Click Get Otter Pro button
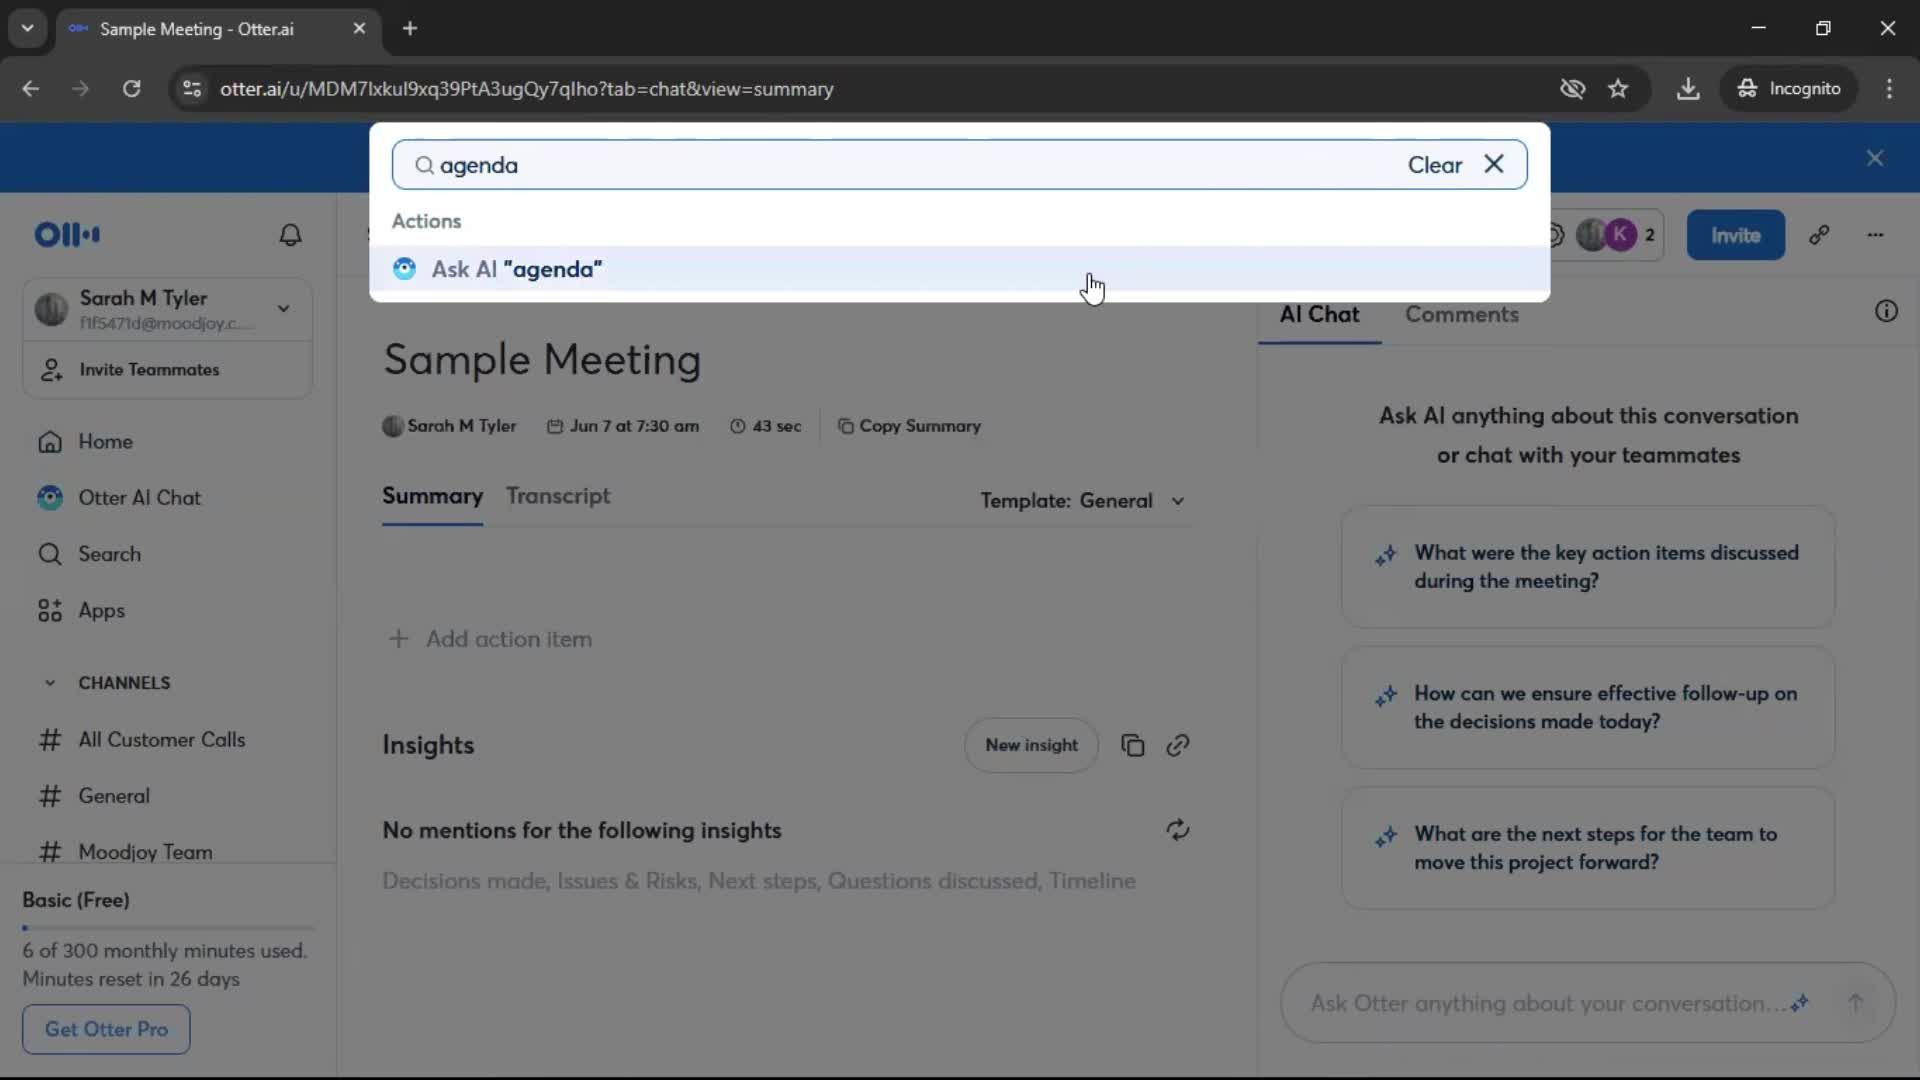 pyautogui.click(x=106, y=1029)
